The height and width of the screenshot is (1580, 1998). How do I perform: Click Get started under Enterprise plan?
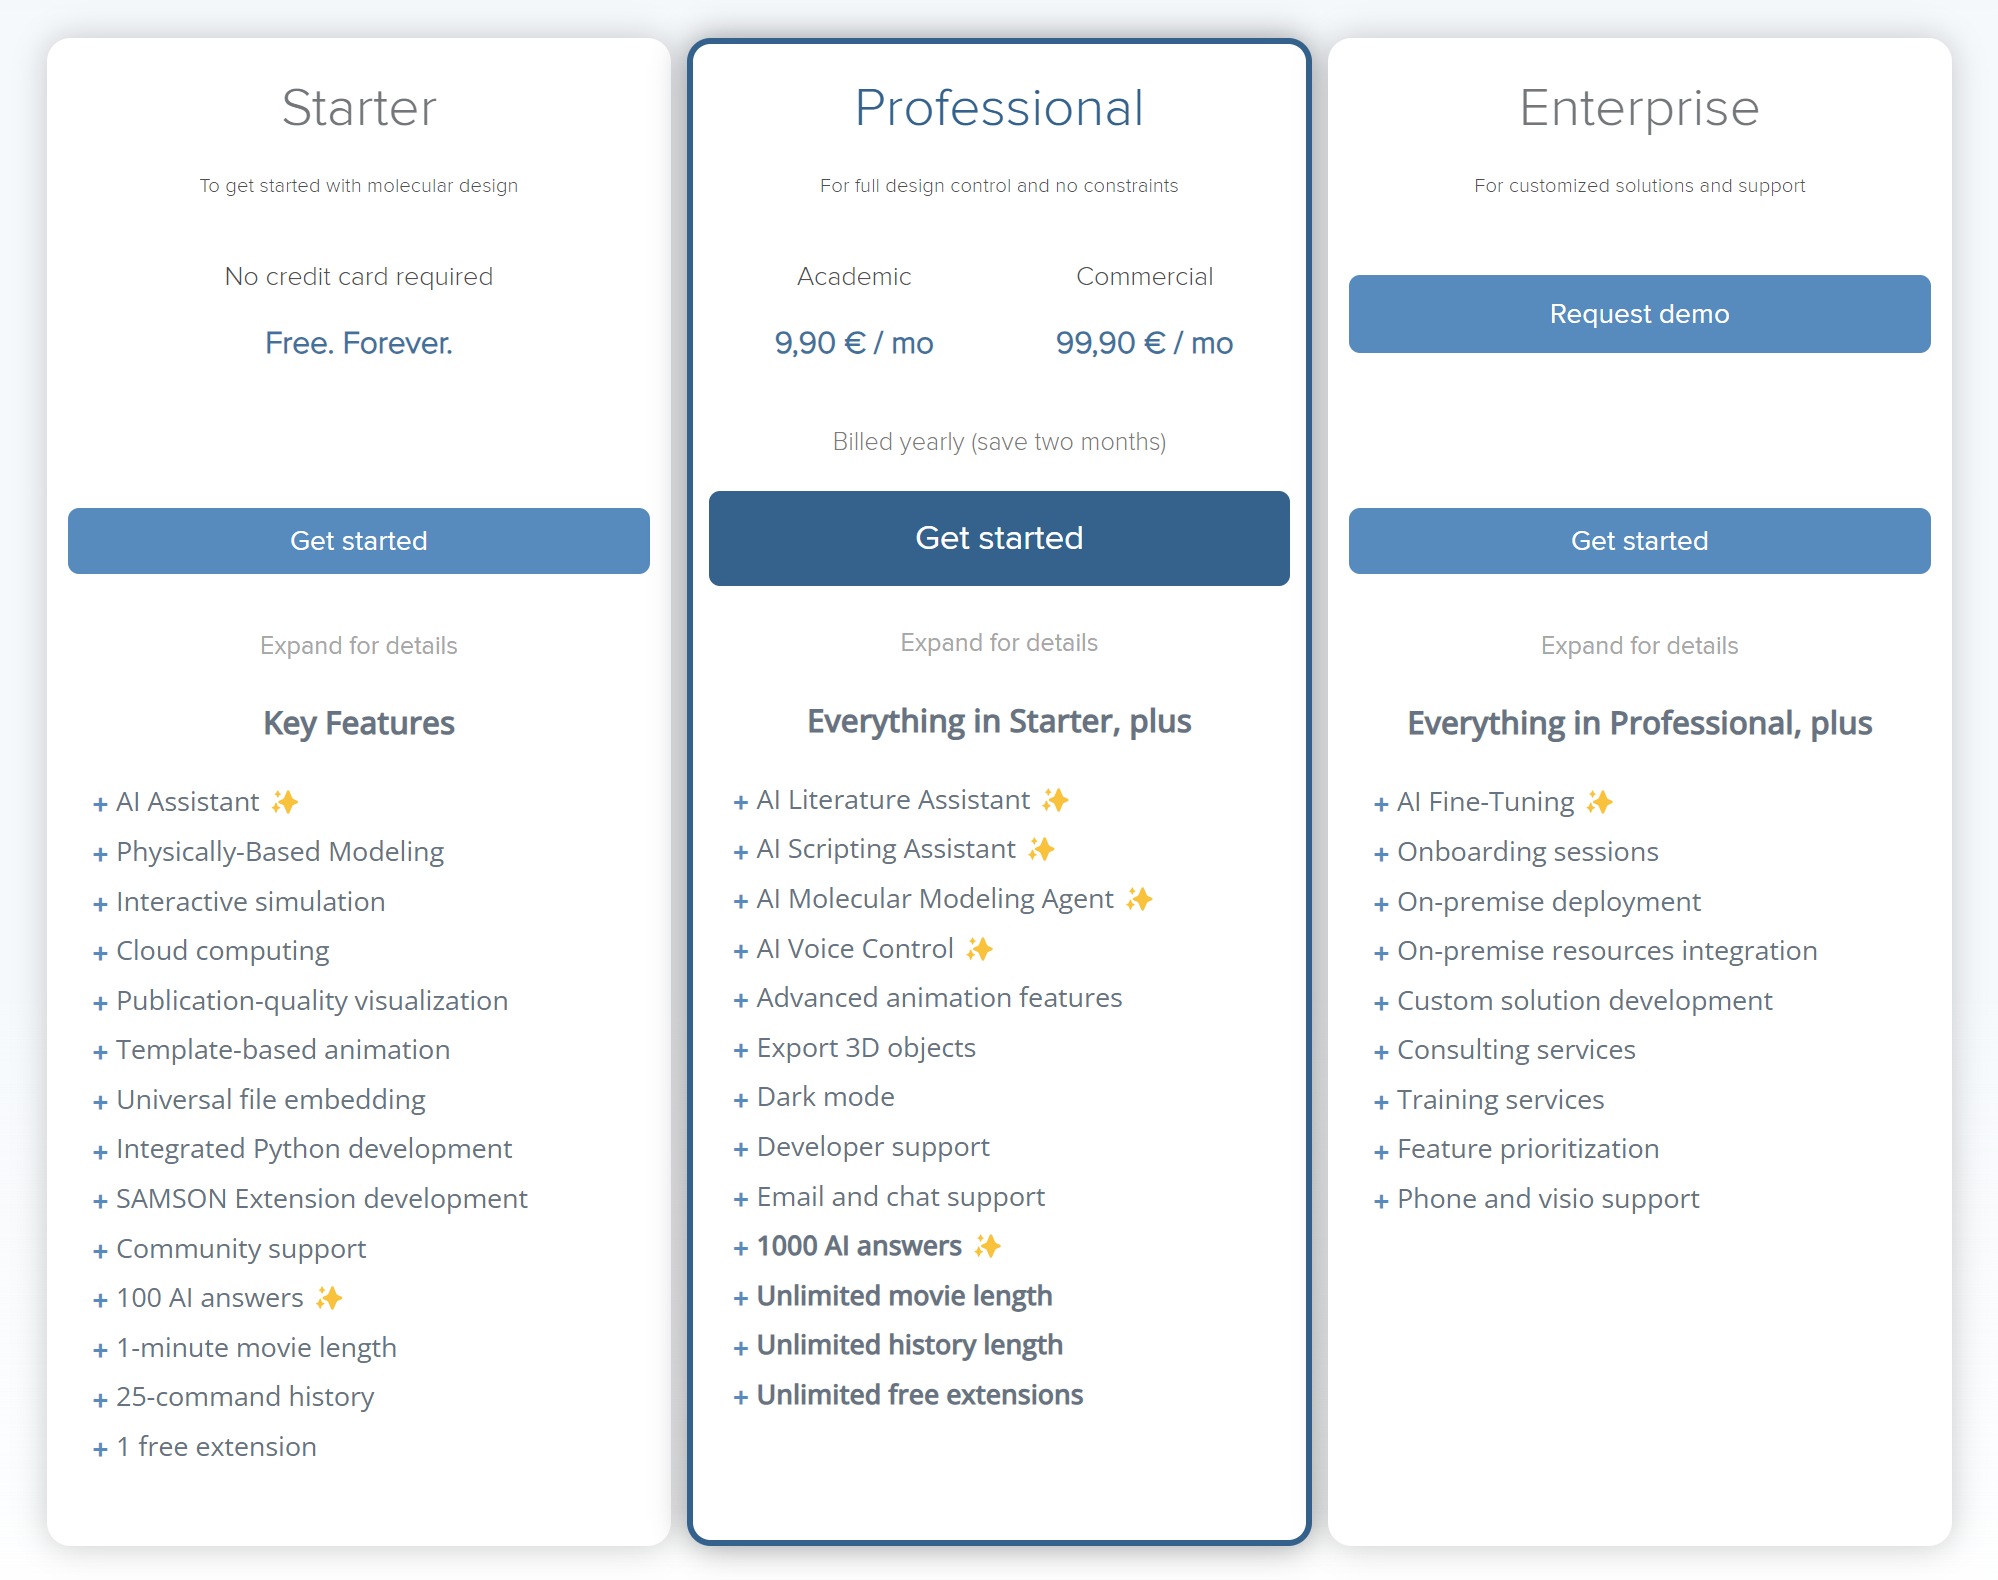[x=1639, y=541]
